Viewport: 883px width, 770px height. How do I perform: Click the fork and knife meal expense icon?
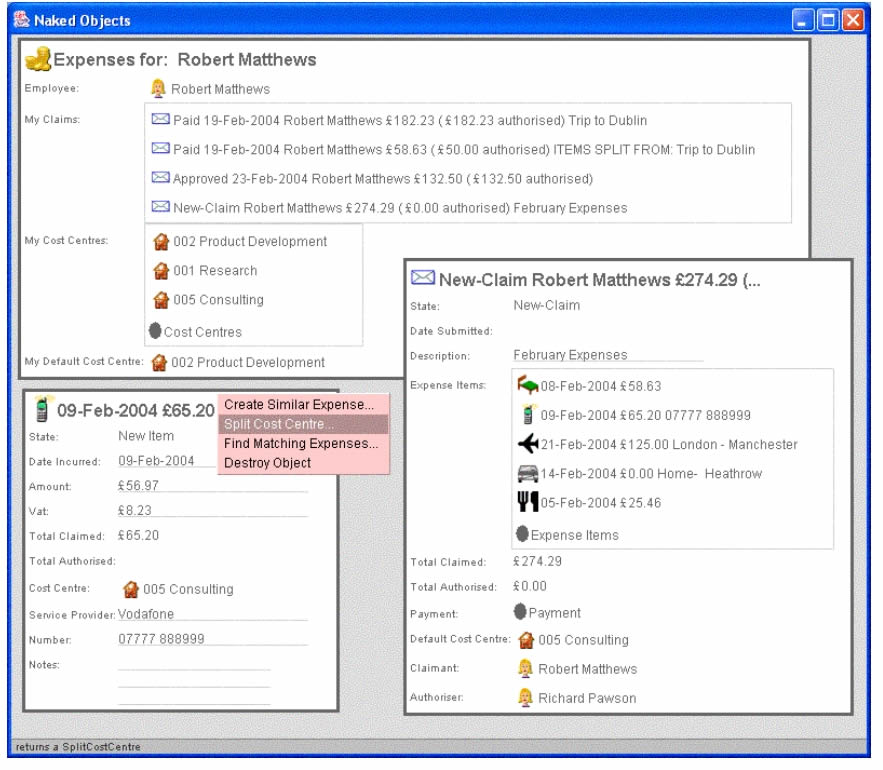click(528, 502)
